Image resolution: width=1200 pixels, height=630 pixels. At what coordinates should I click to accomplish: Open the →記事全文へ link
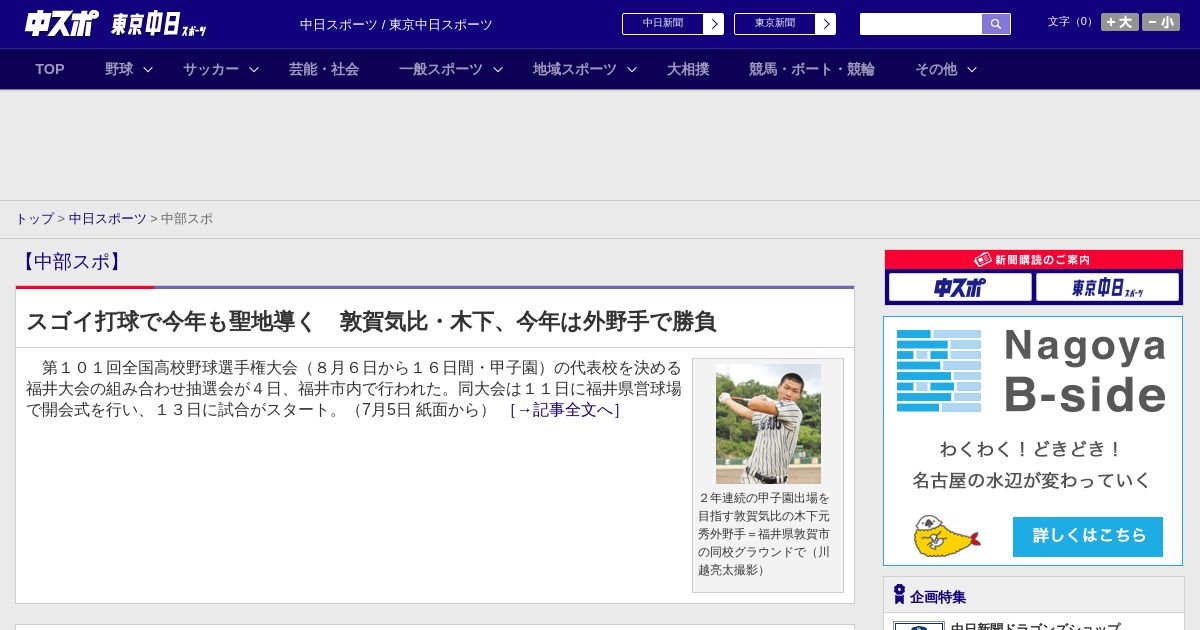pos(565,410)
